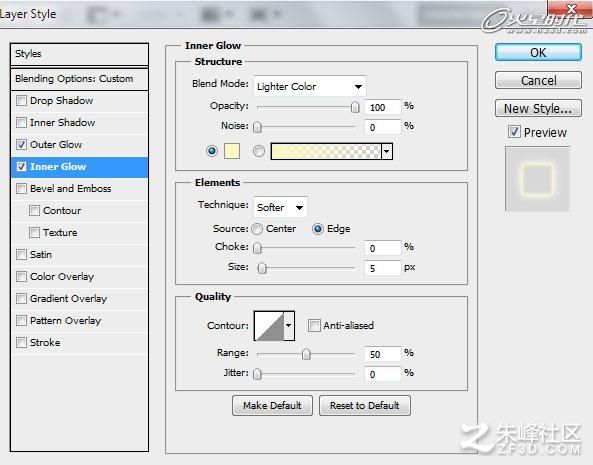Click the Size value input field
Viewport: 593px width, 465px height.
pos(382,268)
